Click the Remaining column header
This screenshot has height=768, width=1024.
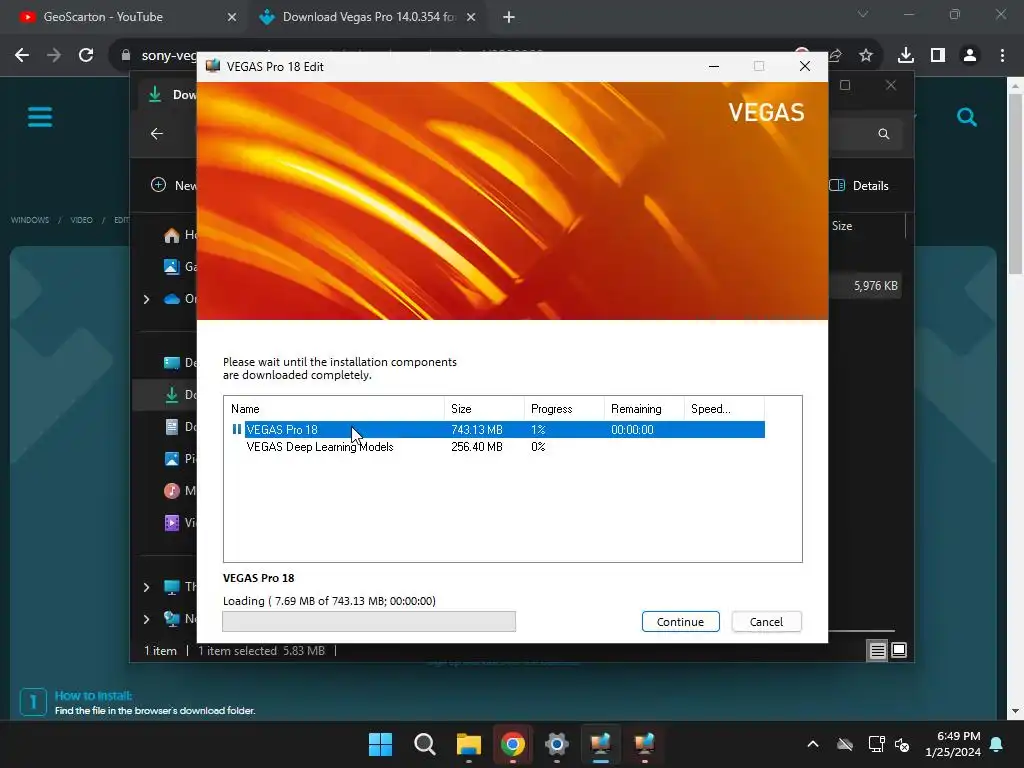(x=644, y=409)
